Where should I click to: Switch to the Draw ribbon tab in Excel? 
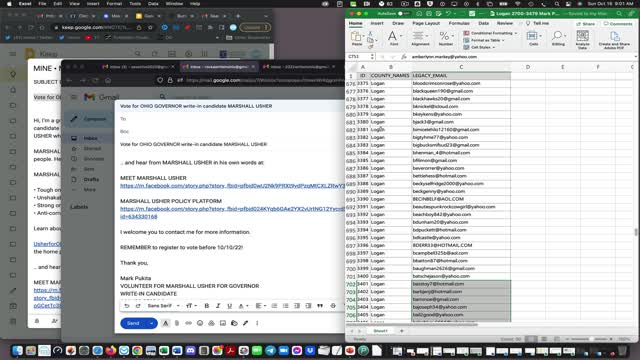(398, 23)
